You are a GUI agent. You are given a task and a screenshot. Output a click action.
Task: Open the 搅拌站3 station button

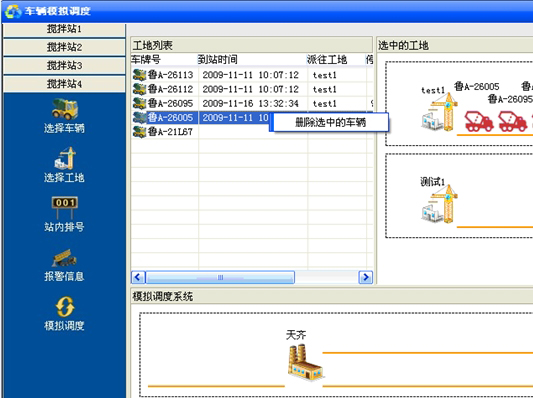pyautogui.click(x=64, y=66)
